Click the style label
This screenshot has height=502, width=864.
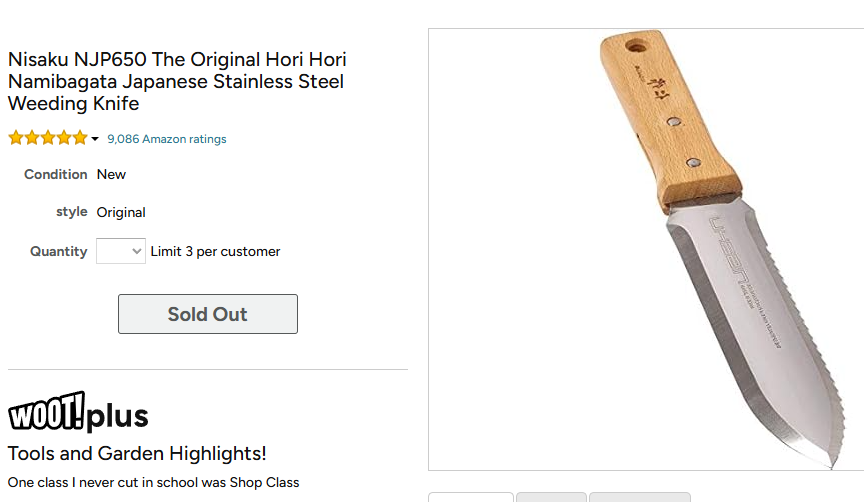(x=72, y=212)
